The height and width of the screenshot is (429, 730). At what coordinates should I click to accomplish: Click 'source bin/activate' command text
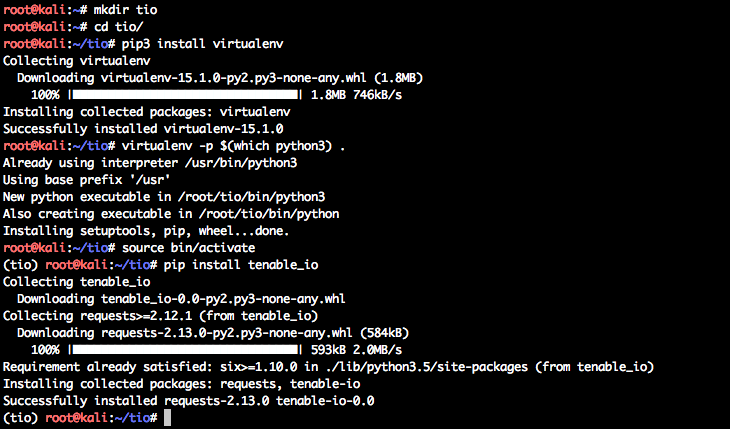click(x=189, y=248)
